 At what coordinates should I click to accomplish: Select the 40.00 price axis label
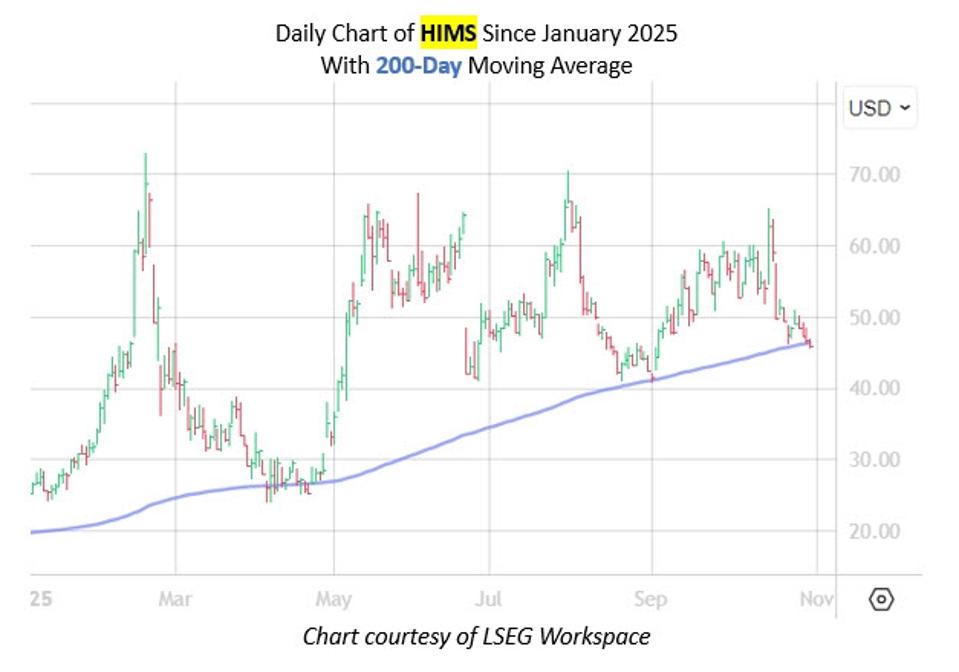873,388
